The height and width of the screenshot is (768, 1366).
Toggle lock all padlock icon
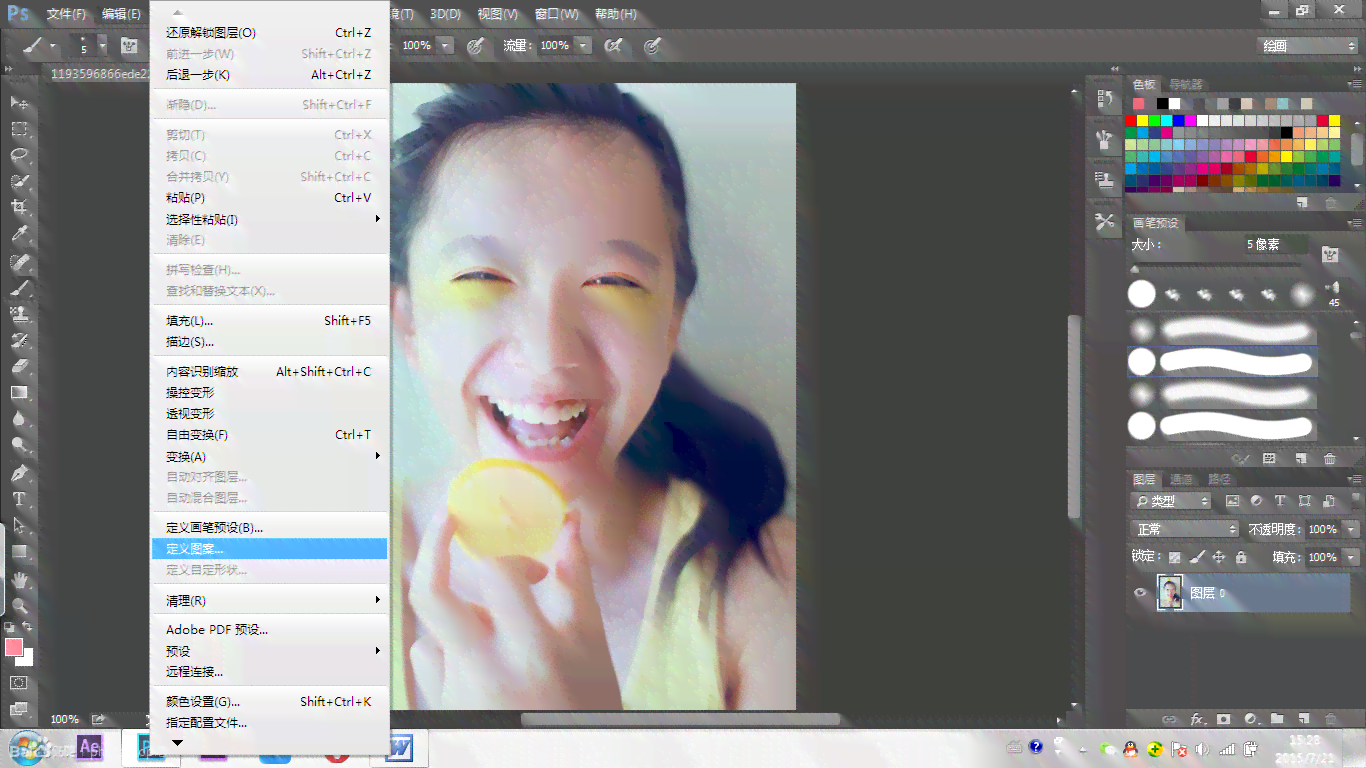pyautogui.click(x=1241, y=557)
